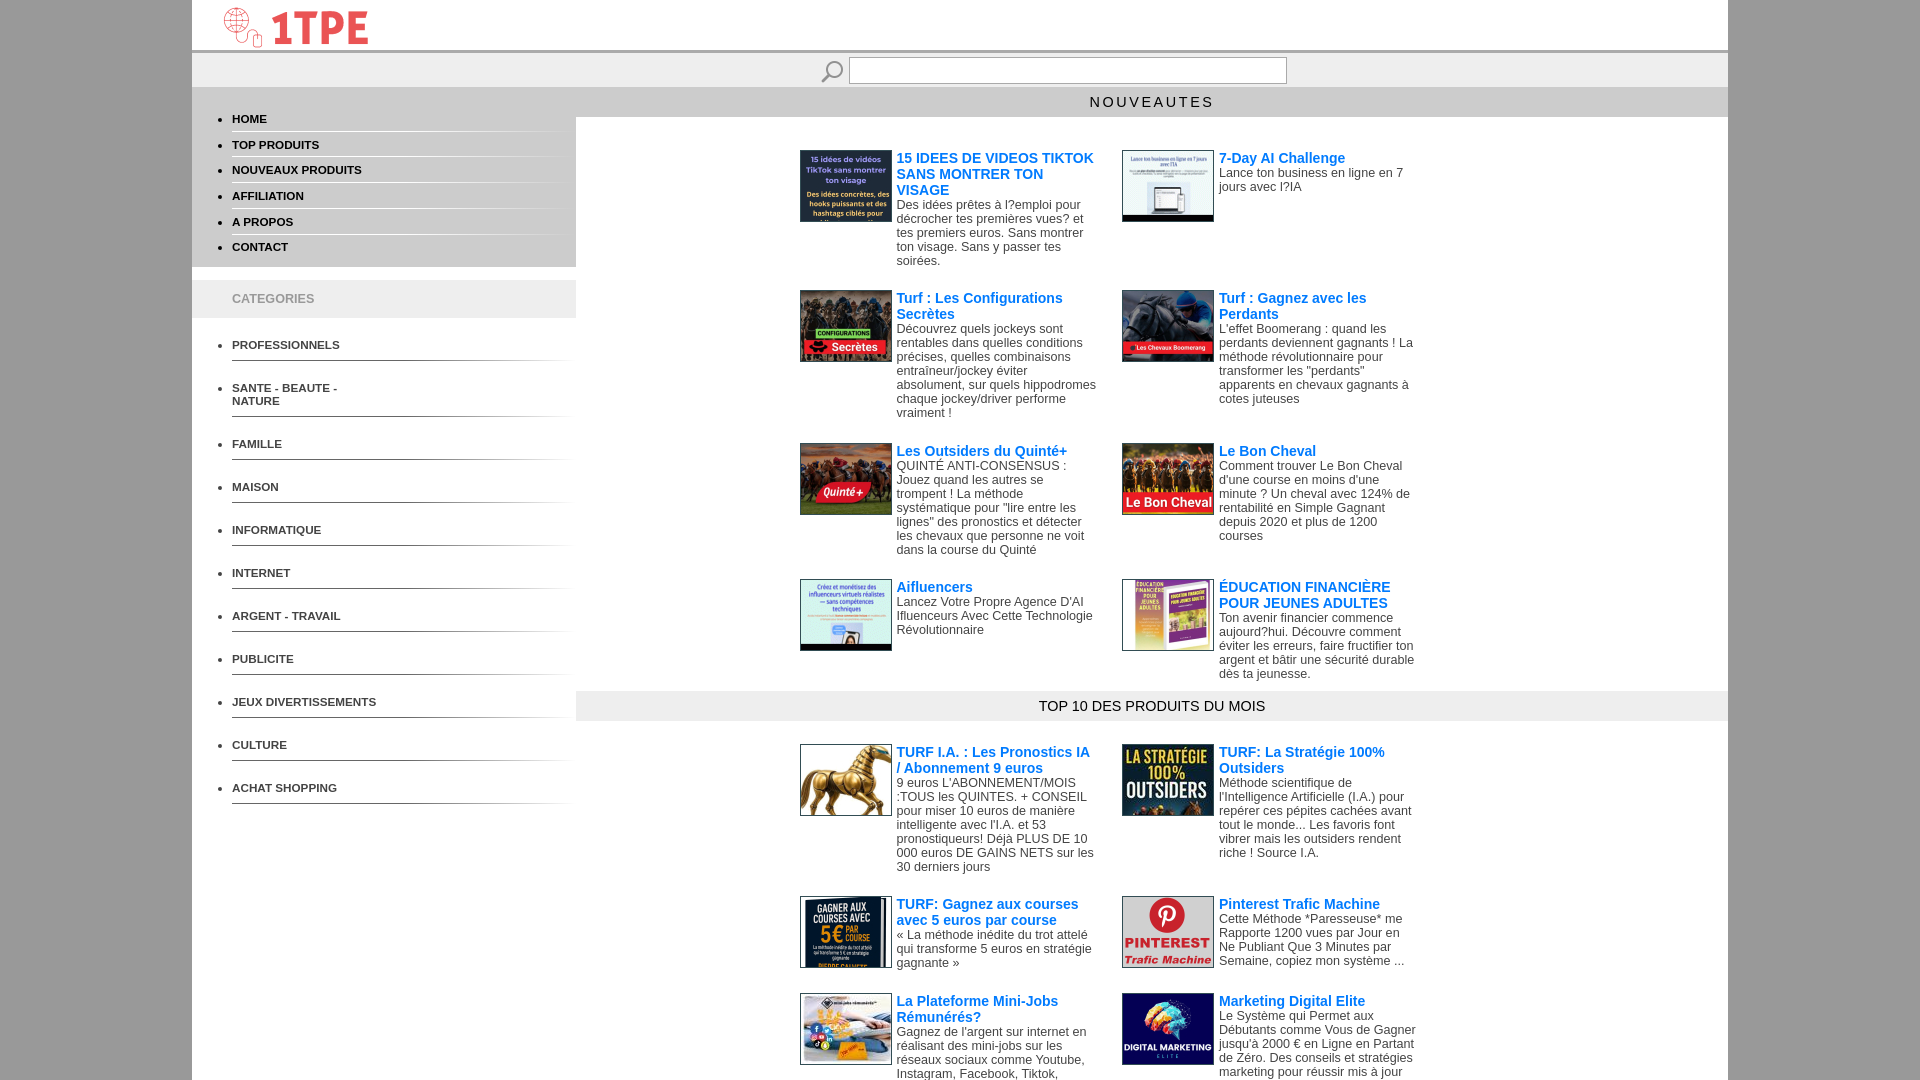Open the Le Bon Cheval thumbnail

pos(1167,479)
